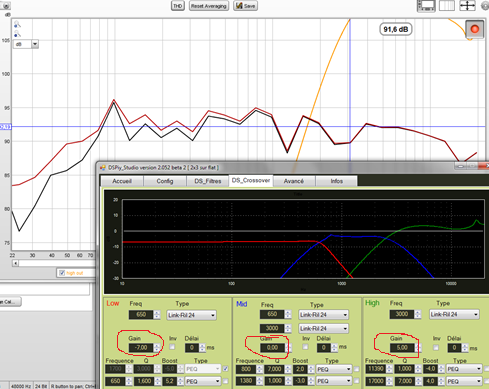
Task: Switch to the DS_Filtres tab
Action: click(x=208, y=181)
